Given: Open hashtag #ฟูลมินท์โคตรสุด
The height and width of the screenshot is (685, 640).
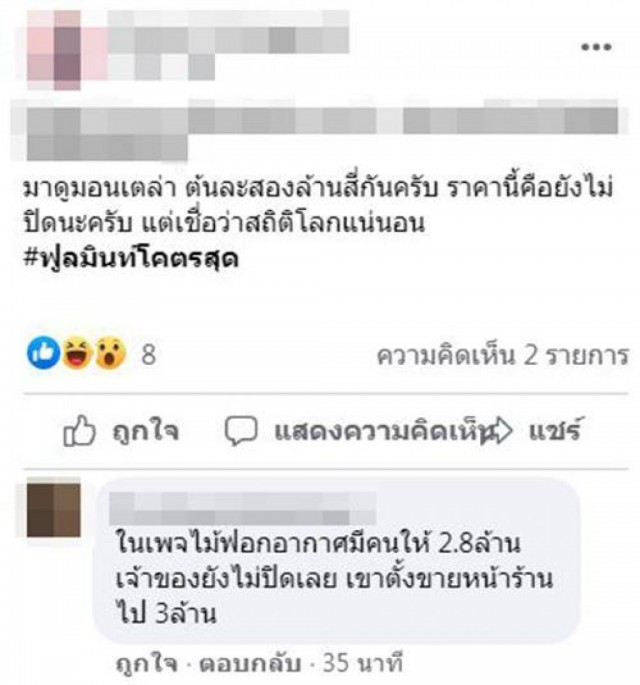Looking at the screenshot, I should point(131,259).
